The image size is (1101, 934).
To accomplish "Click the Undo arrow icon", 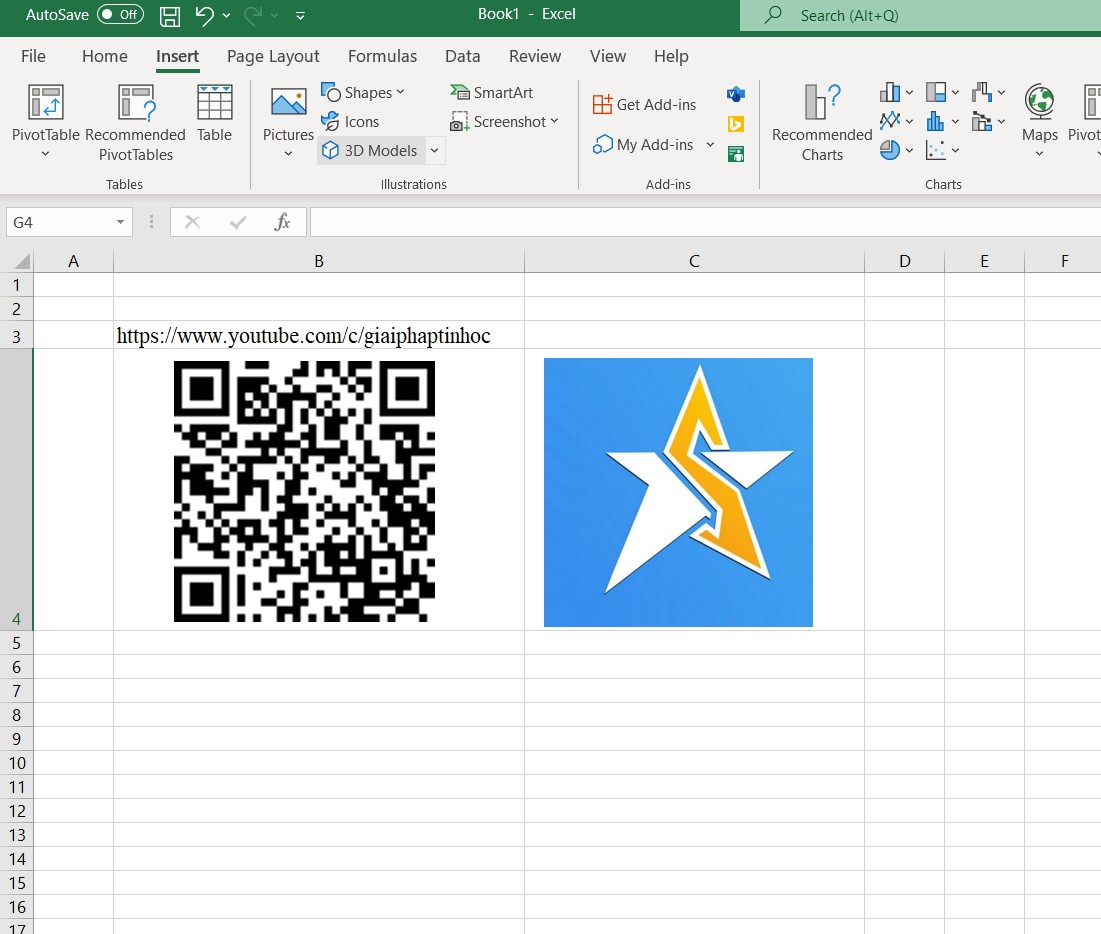I will coord(204,15).
